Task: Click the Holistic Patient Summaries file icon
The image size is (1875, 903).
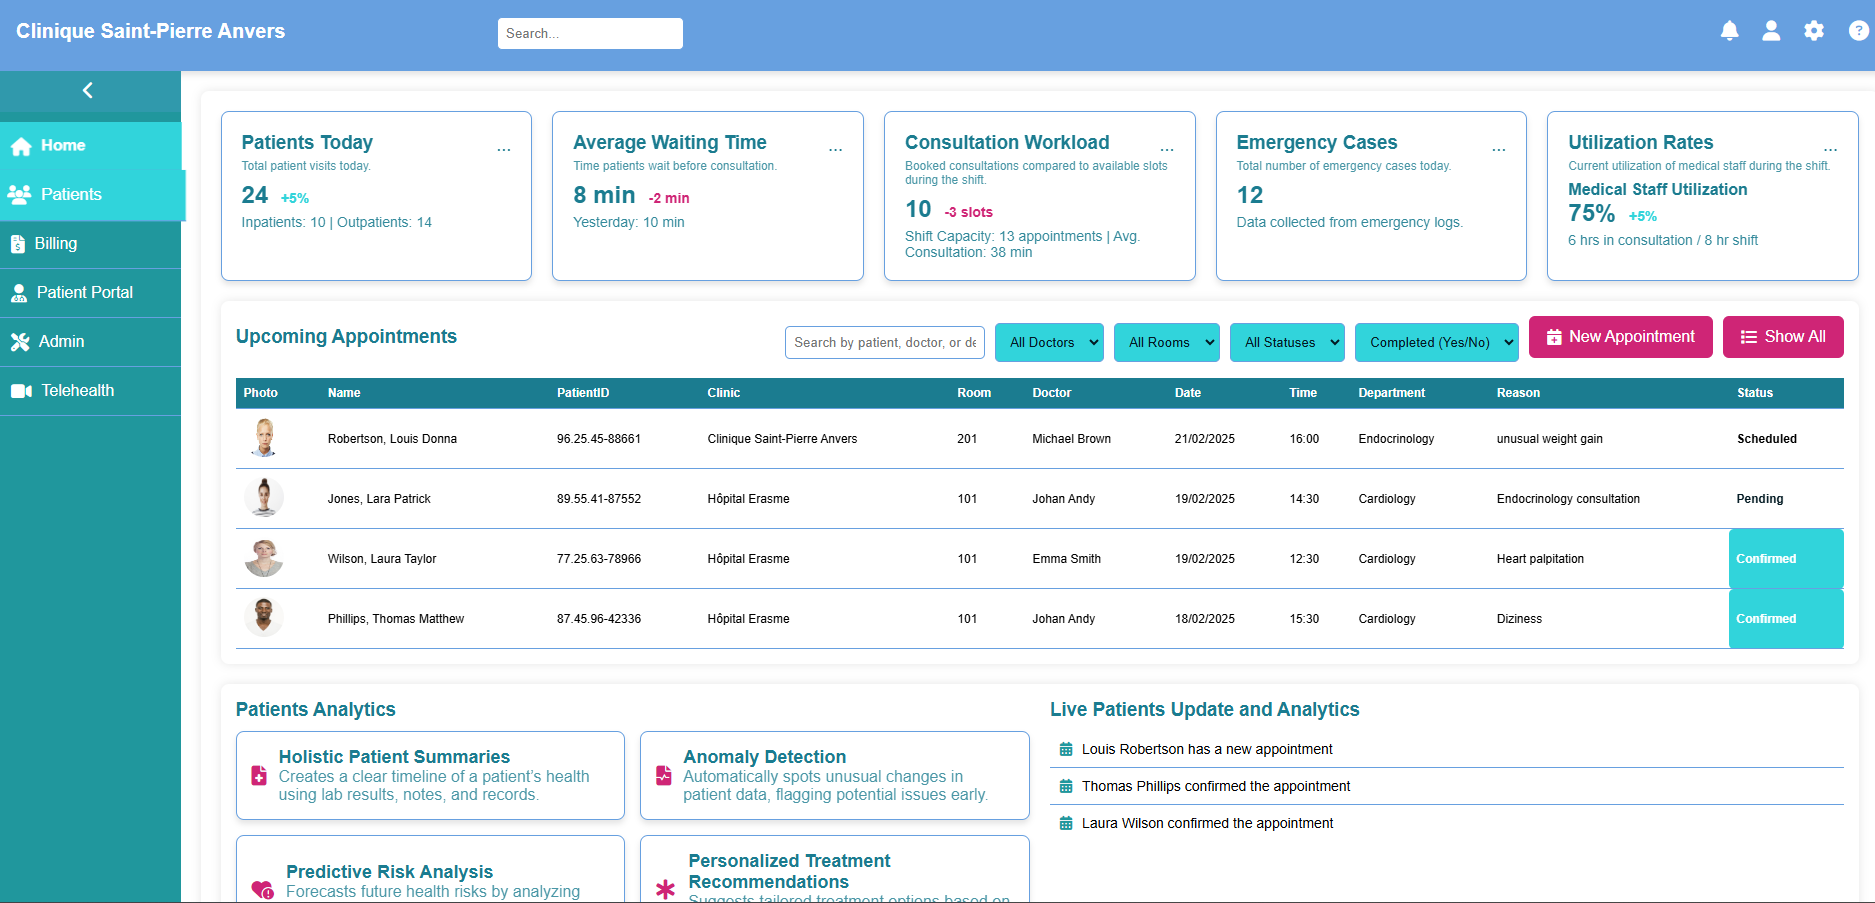Action: [x=259, y=776]
